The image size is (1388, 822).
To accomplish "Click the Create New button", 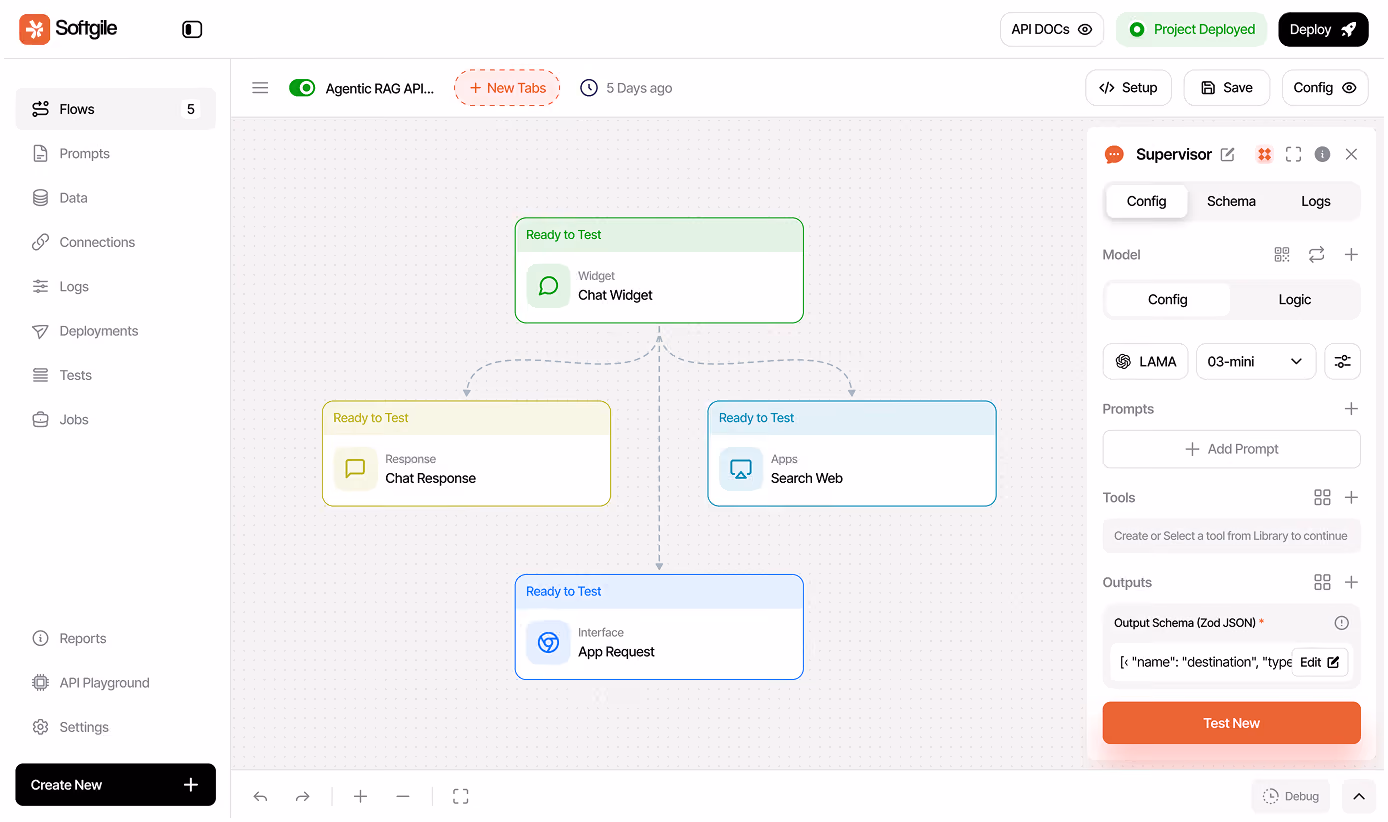I will coord(115,785).
